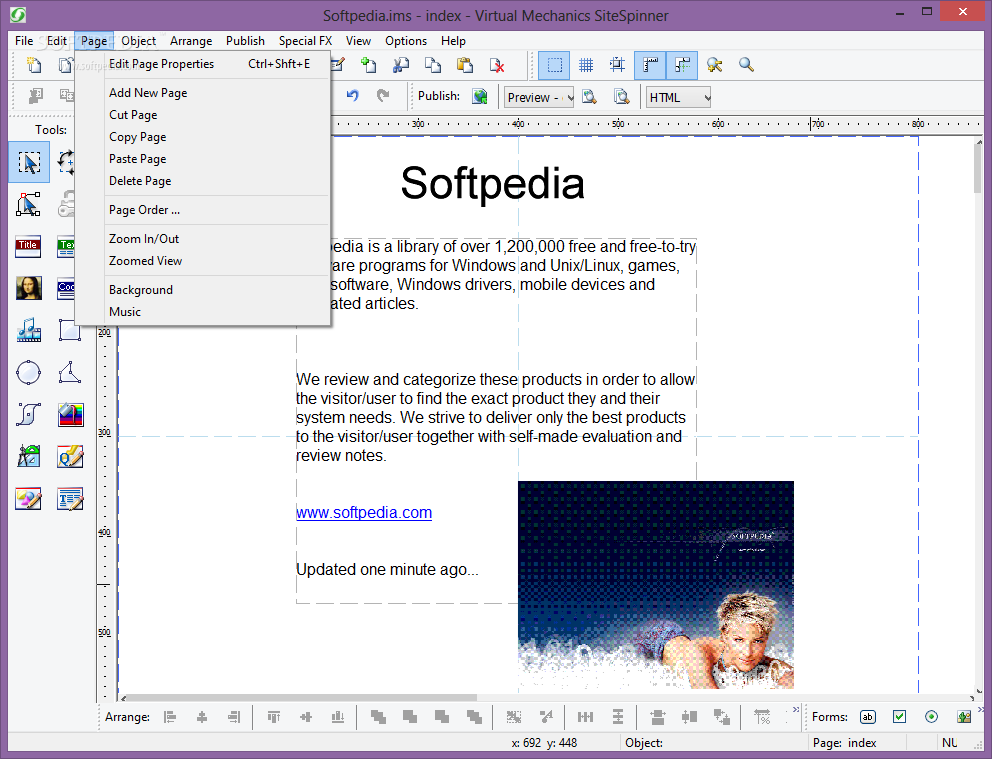Screen dimensions: 992x759
Task: Click the cut scissors toolbar icon
Action: pos(401,65)
